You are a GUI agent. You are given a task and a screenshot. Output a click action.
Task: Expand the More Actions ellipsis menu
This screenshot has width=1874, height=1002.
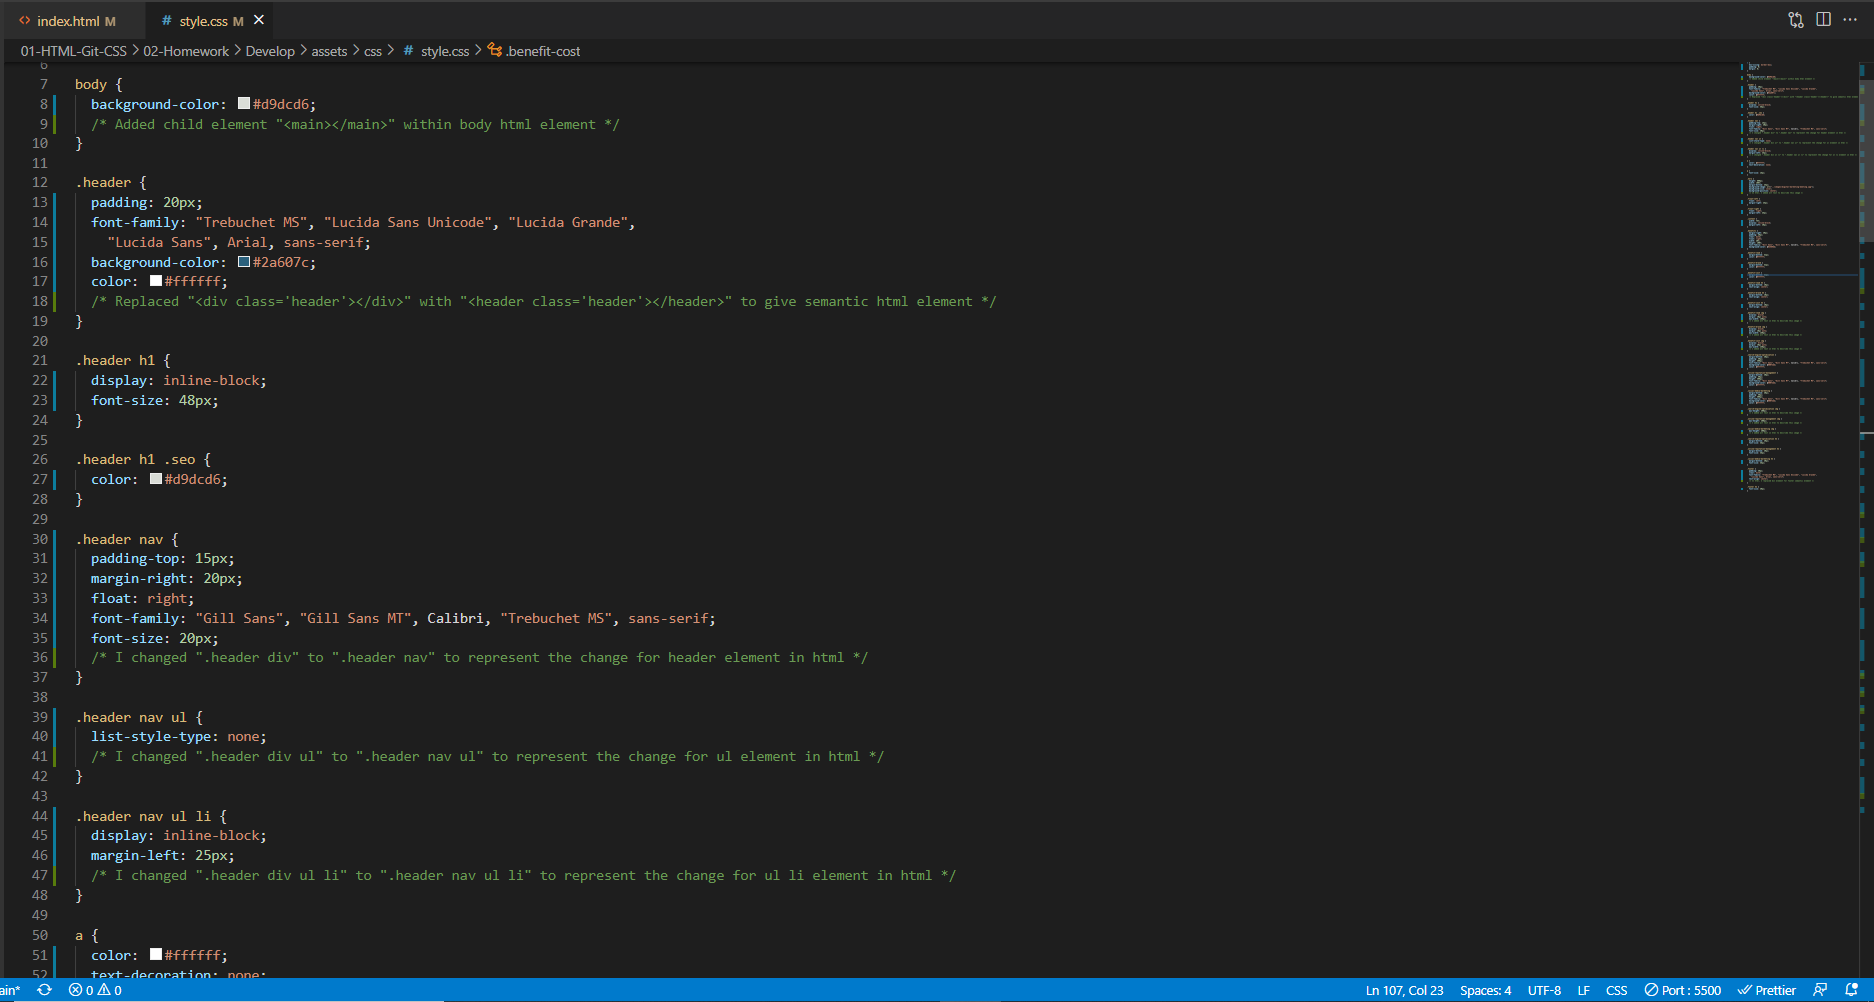click(x=1851, y=19)
